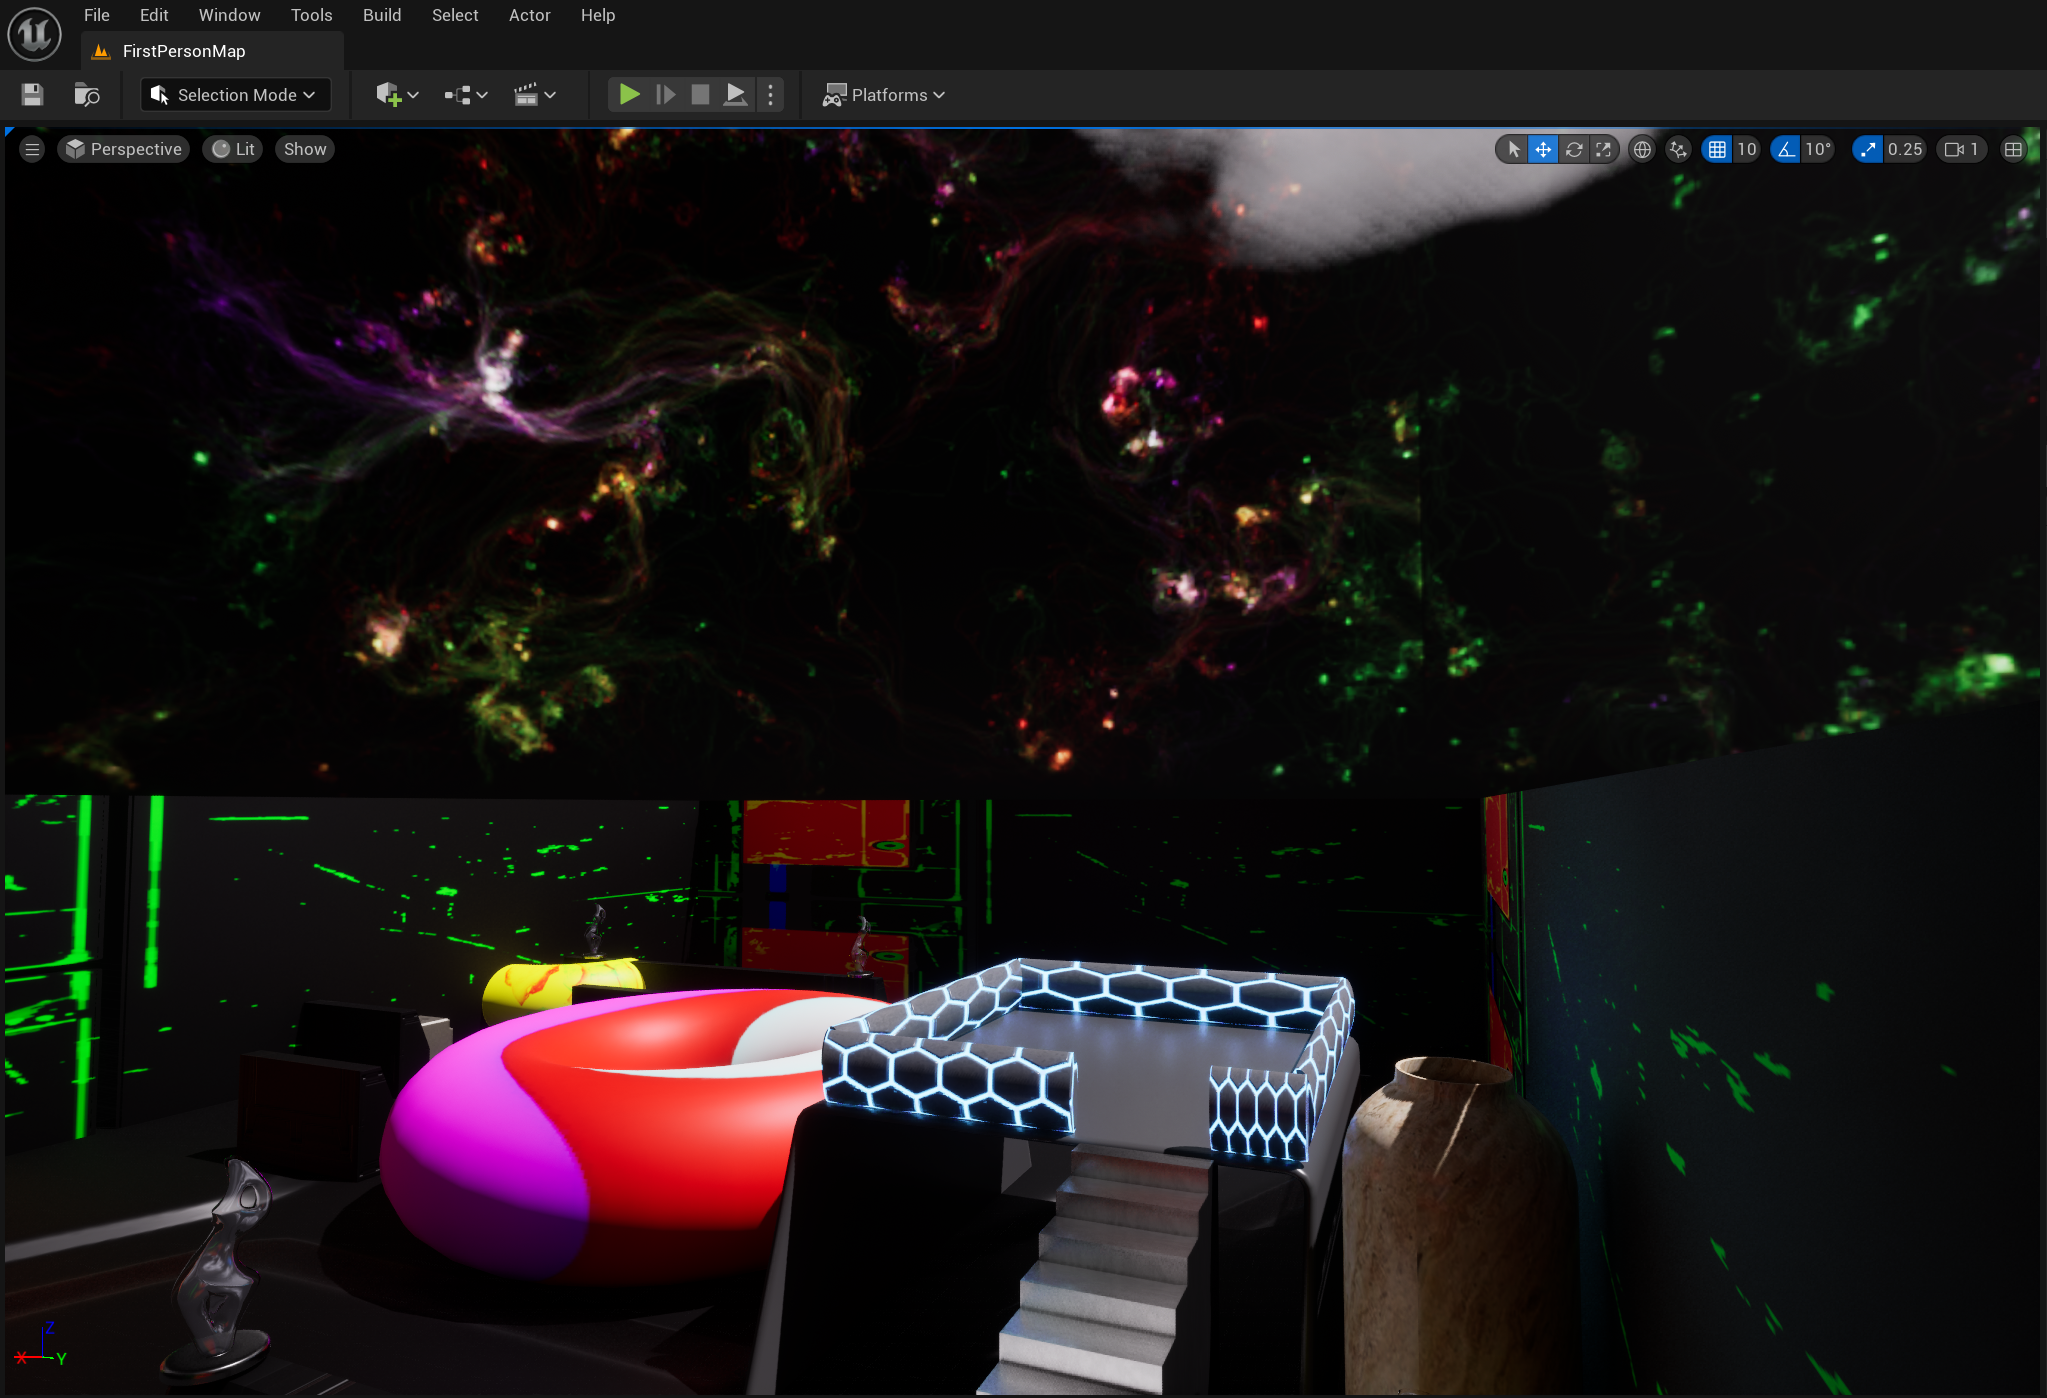Open the Help menu
Image resolution: width=2047 pixels, height=1398 pixels.
[x=598, y=15]
